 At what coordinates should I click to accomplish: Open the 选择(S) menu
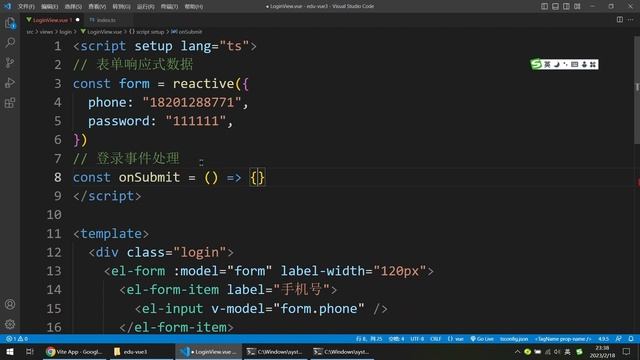coord(73,7)
